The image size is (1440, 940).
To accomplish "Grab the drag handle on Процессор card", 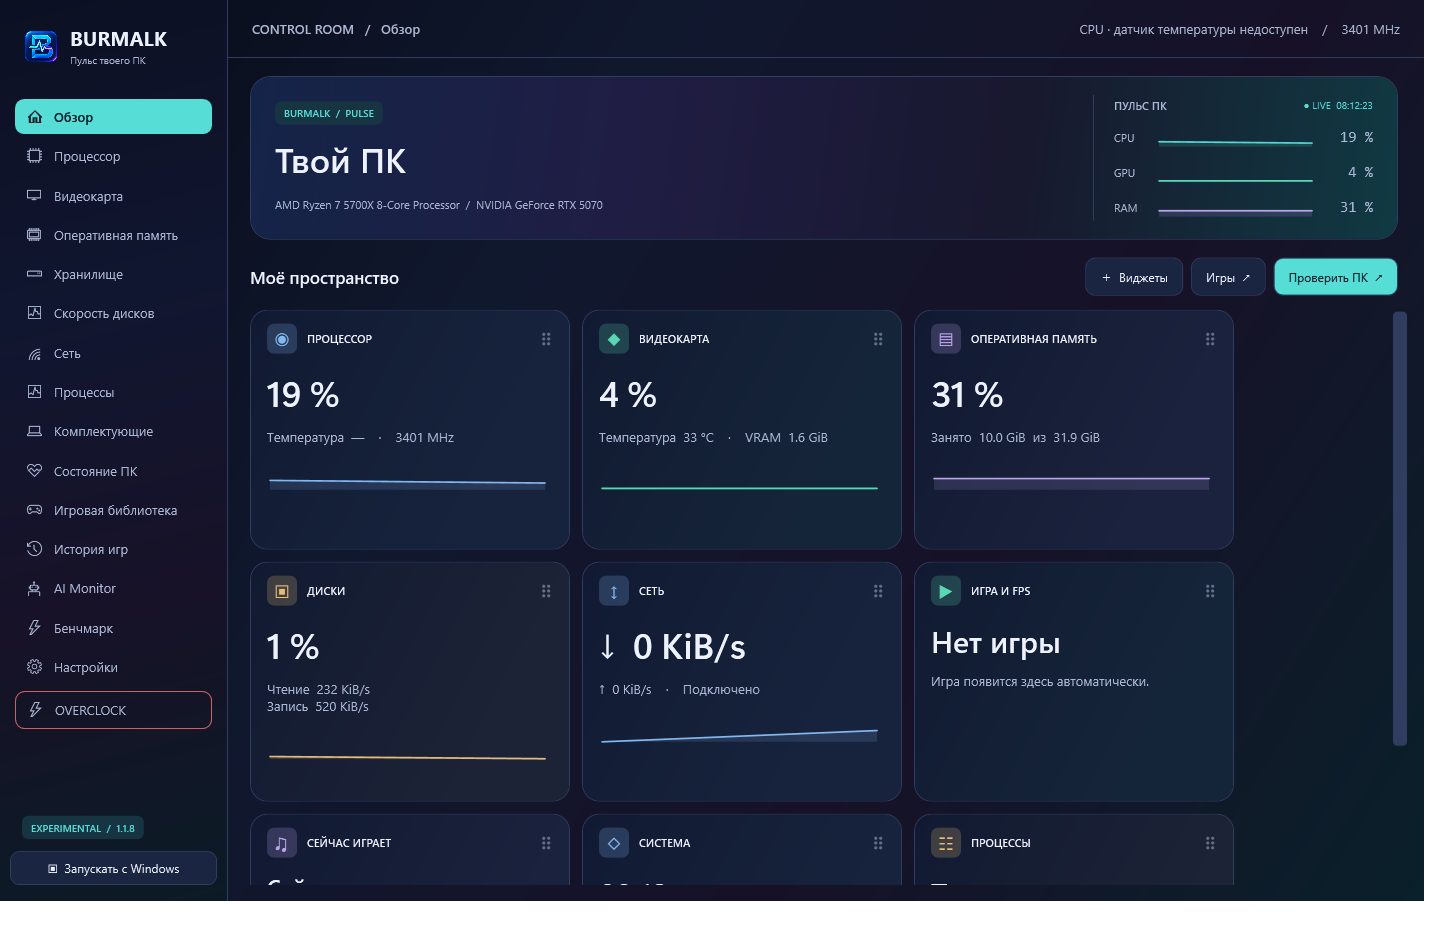I will point(546,339).
